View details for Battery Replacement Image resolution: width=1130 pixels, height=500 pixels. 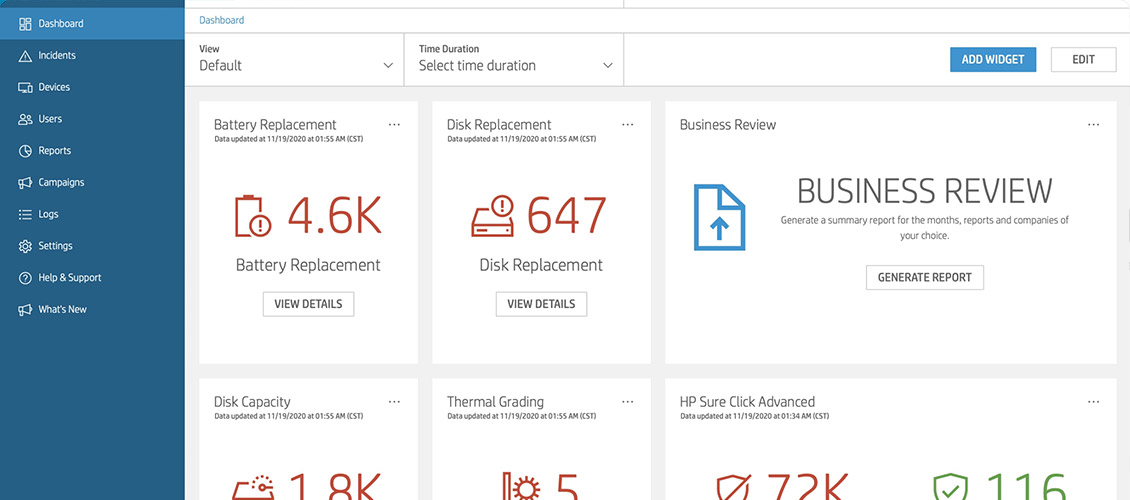coord(308,304)
